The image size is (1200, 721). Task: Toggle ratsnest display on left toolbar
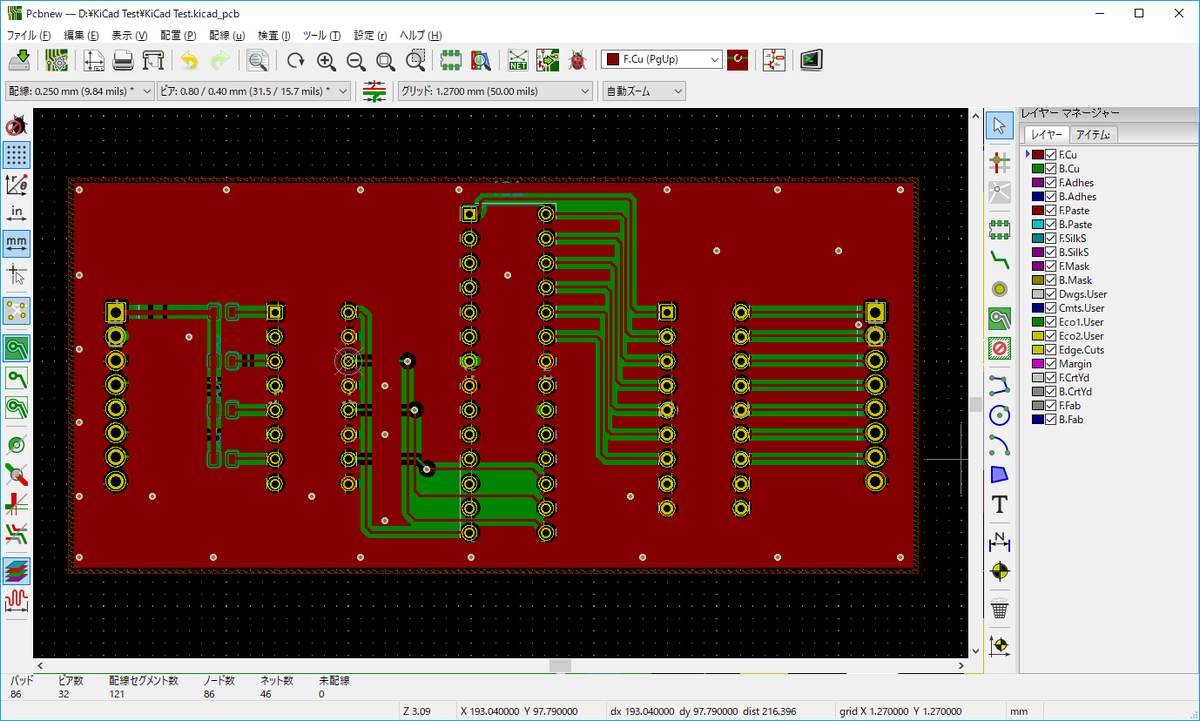(x=17, y=311)
